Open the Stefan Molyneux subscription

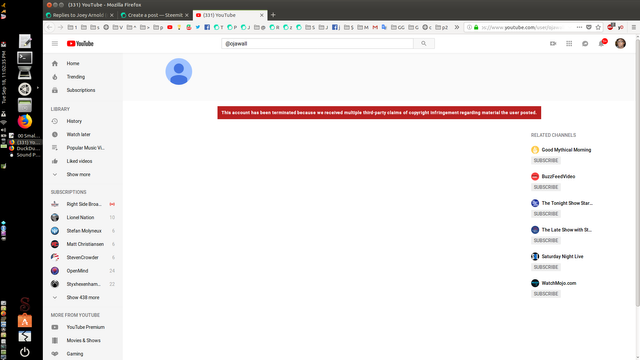(83, 231)
